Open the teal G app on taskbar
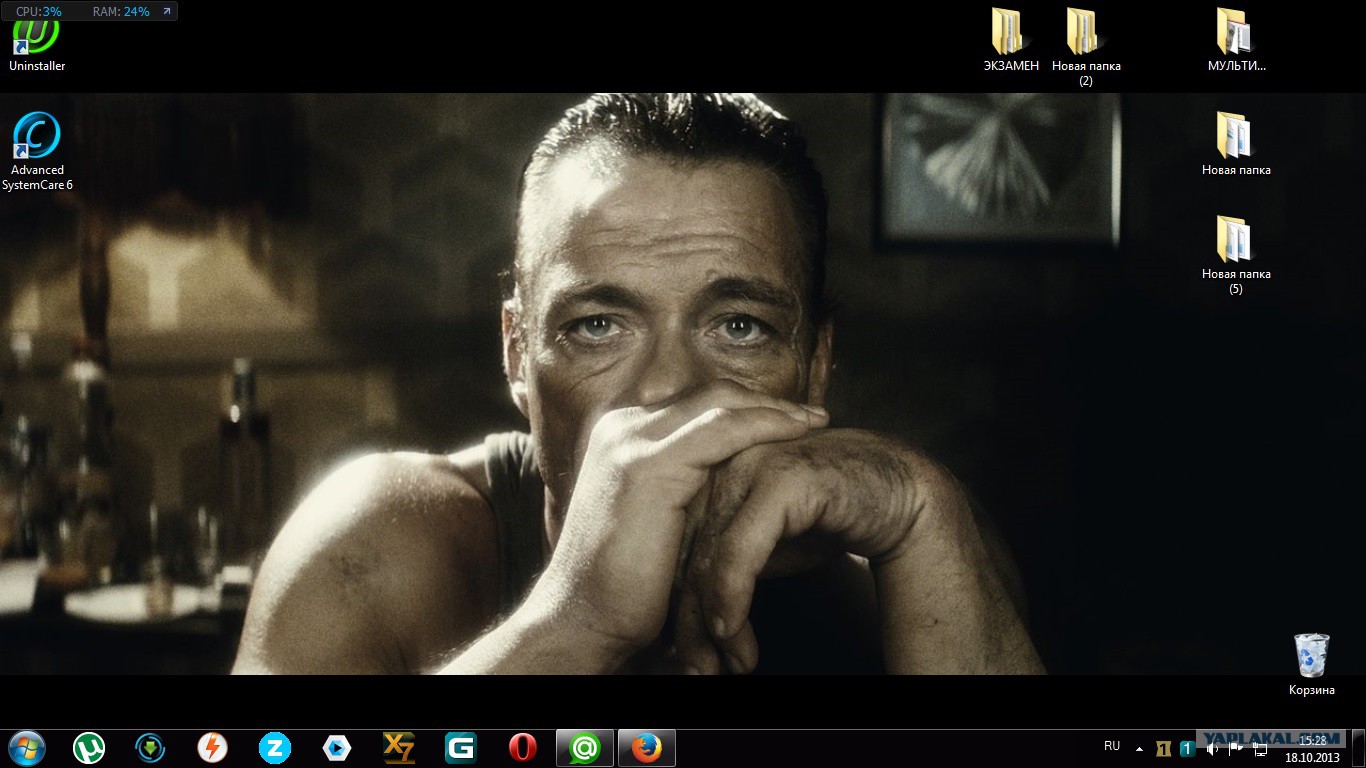Image resolution: width=1366 pixels, height=768 pixels. 461,747
